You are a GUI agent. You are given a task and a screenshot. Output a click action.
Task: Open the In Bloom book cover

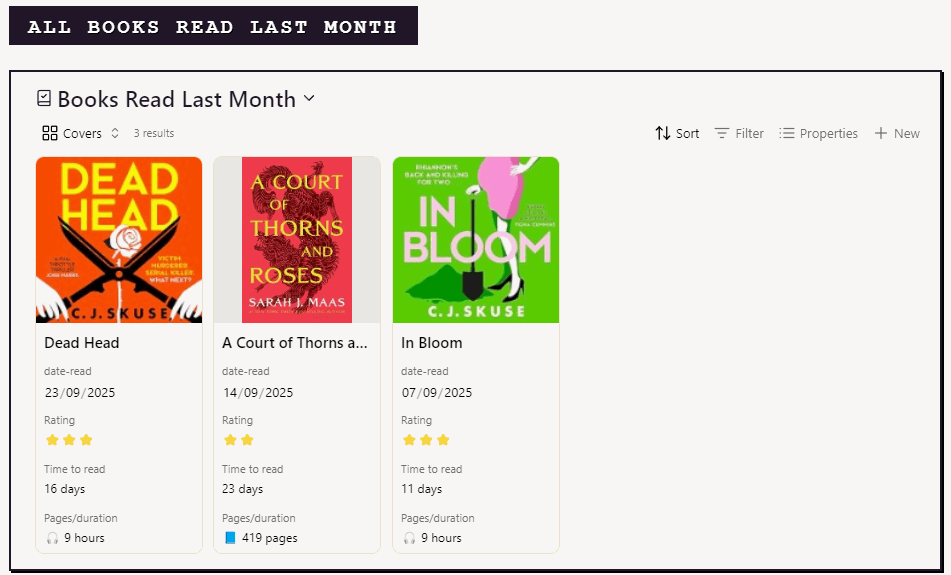point(476,240)
